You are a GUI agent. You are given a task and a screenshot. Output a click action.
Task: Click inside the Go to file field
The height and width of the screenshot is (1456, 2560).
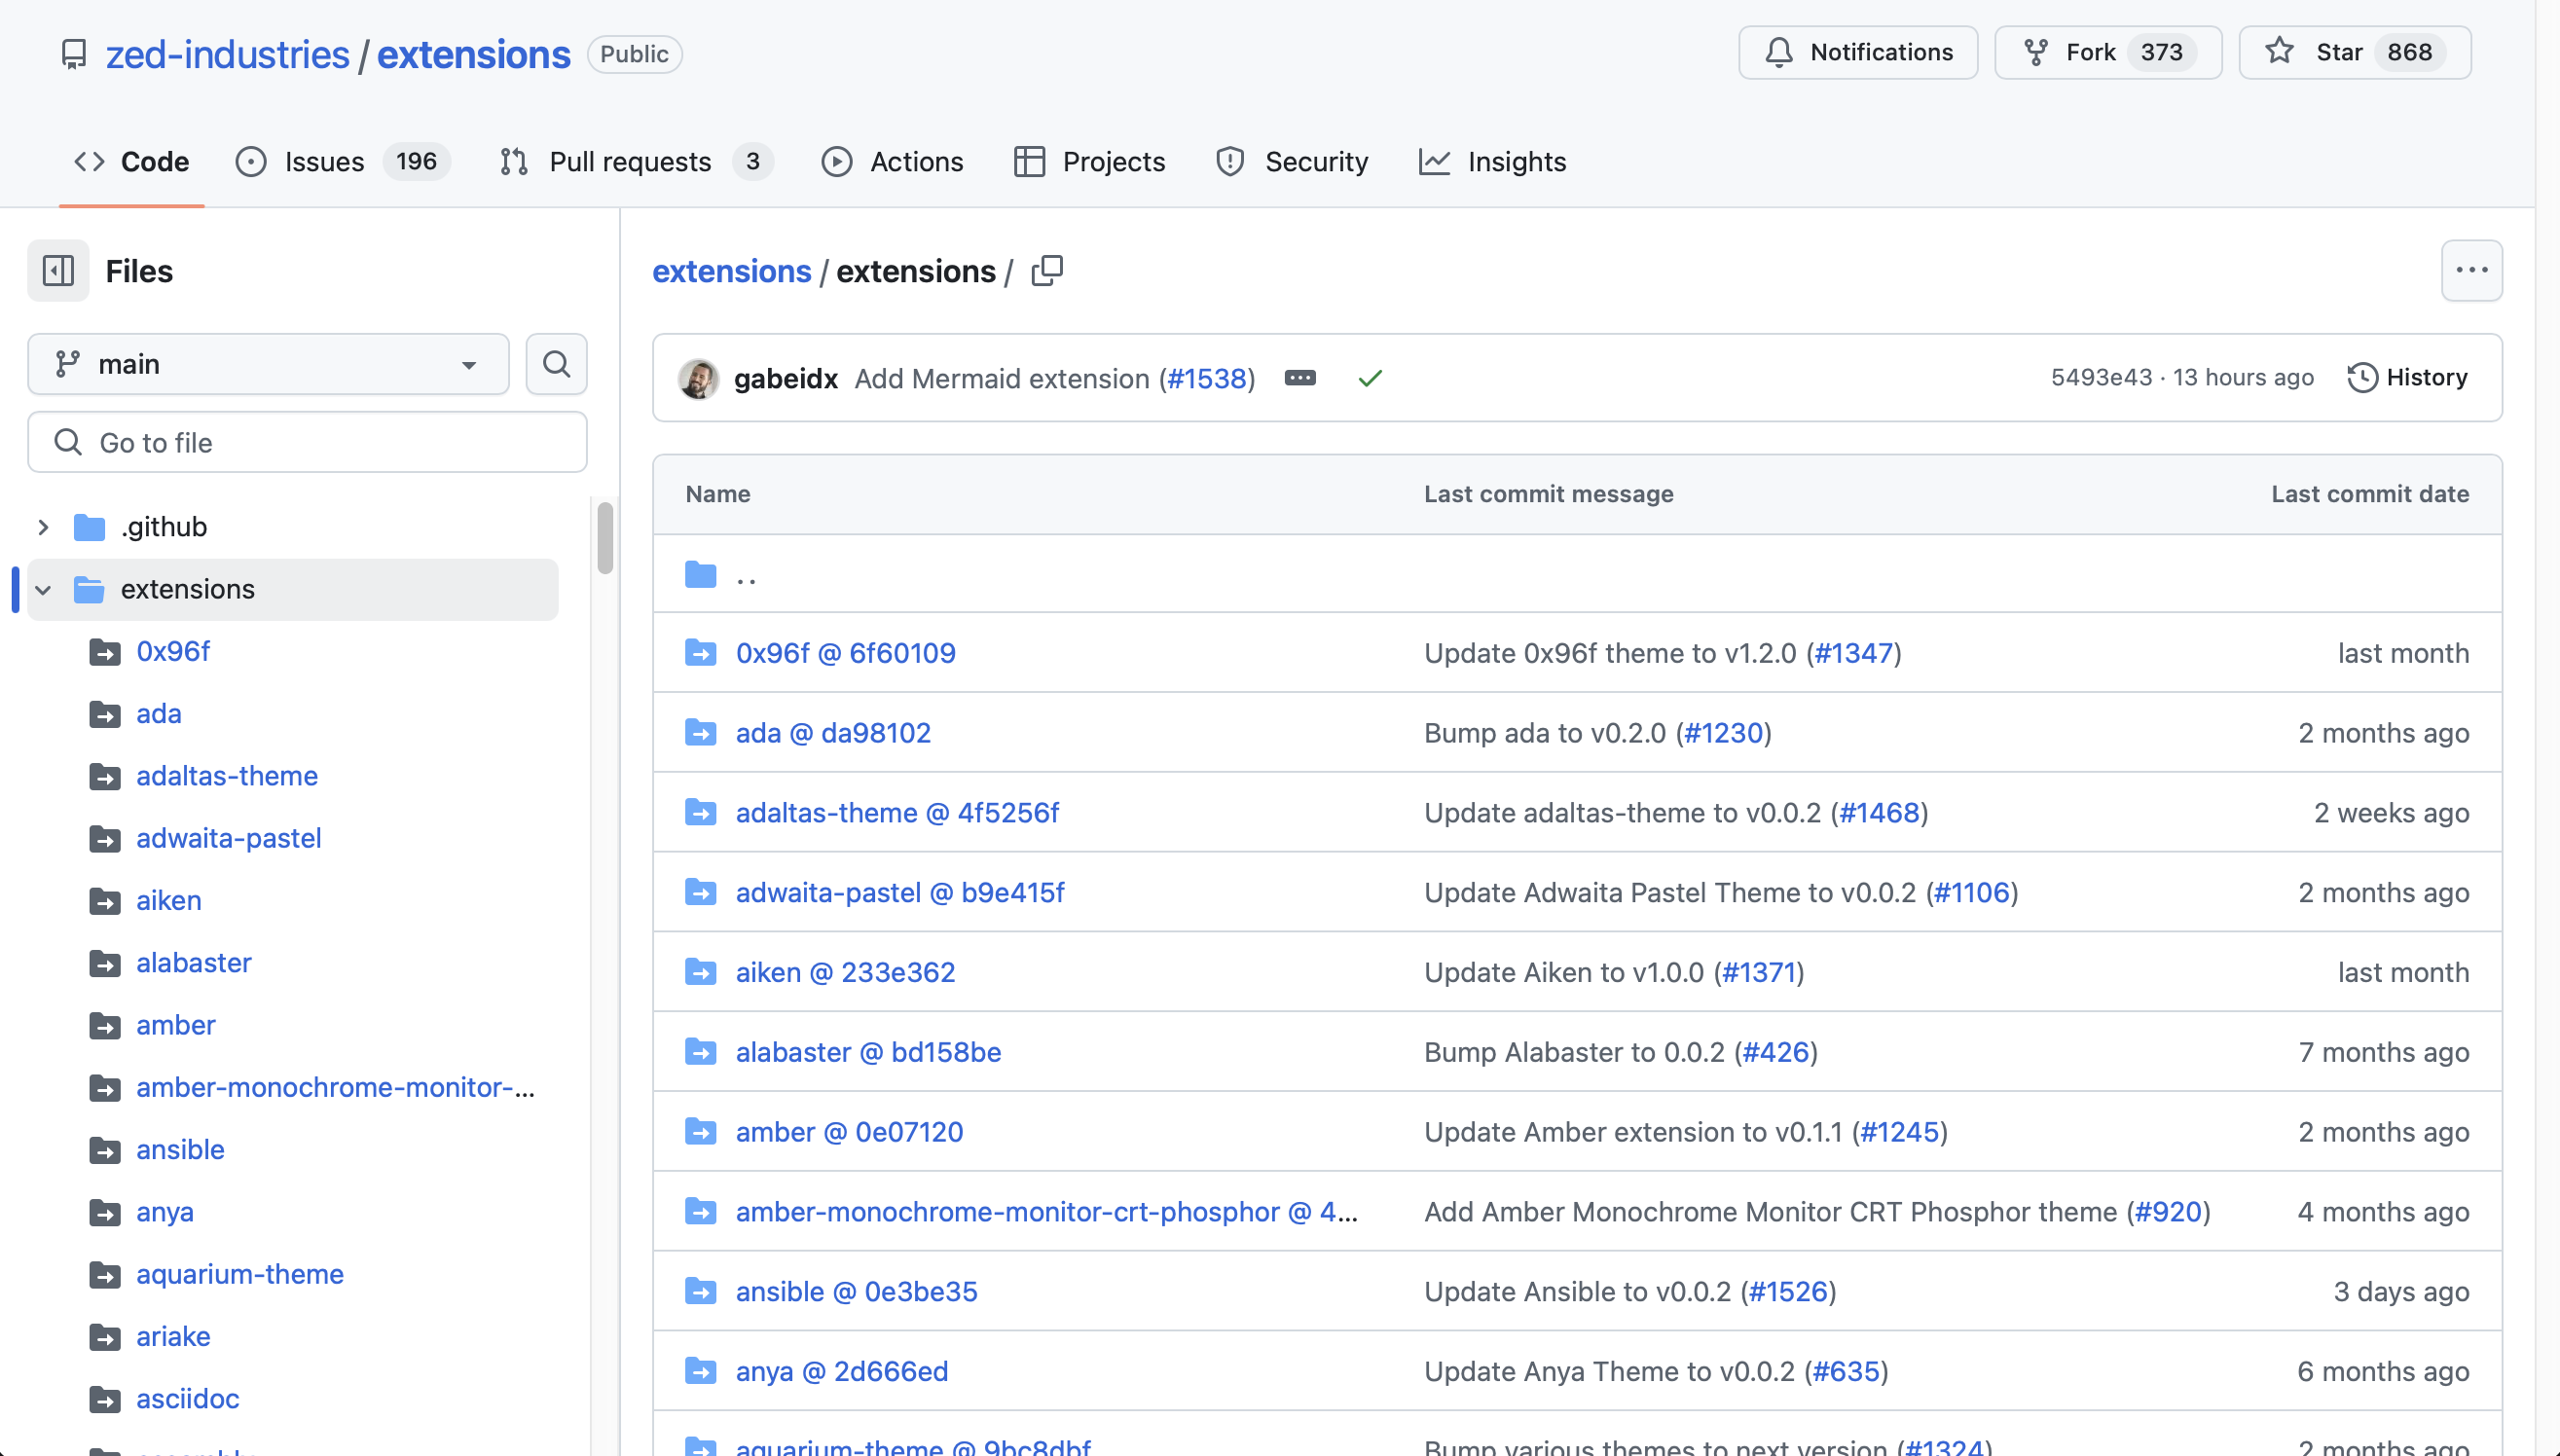(x=307, y=442)
